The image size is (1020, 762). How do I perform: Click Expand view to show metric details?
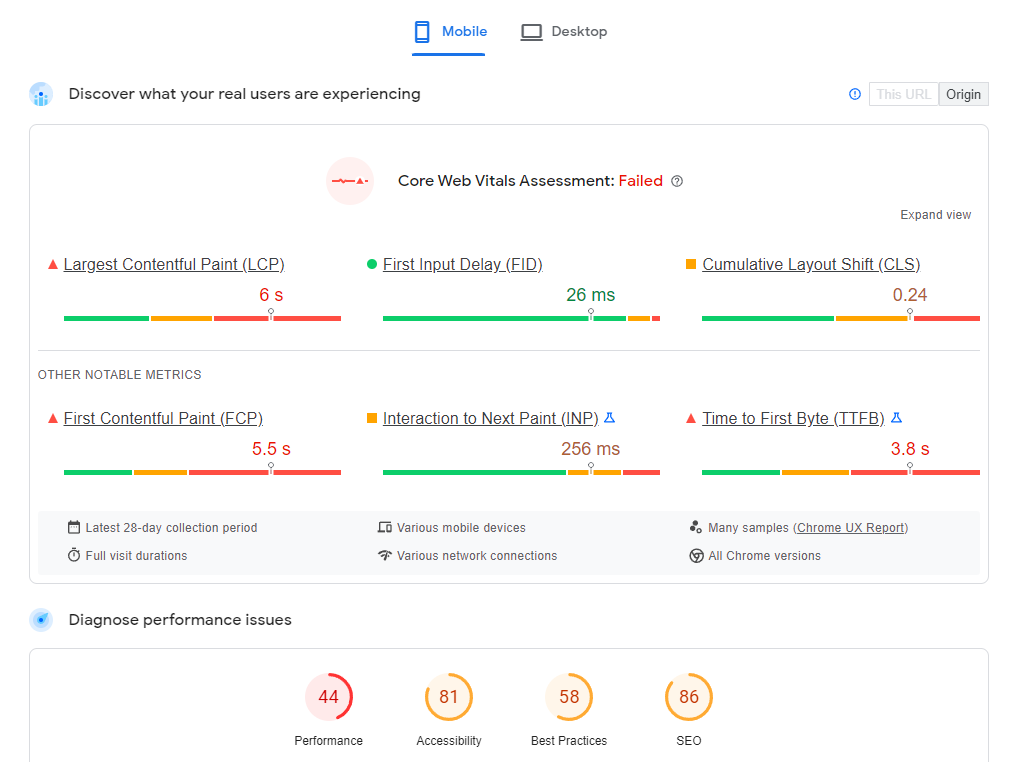[935, 214]
